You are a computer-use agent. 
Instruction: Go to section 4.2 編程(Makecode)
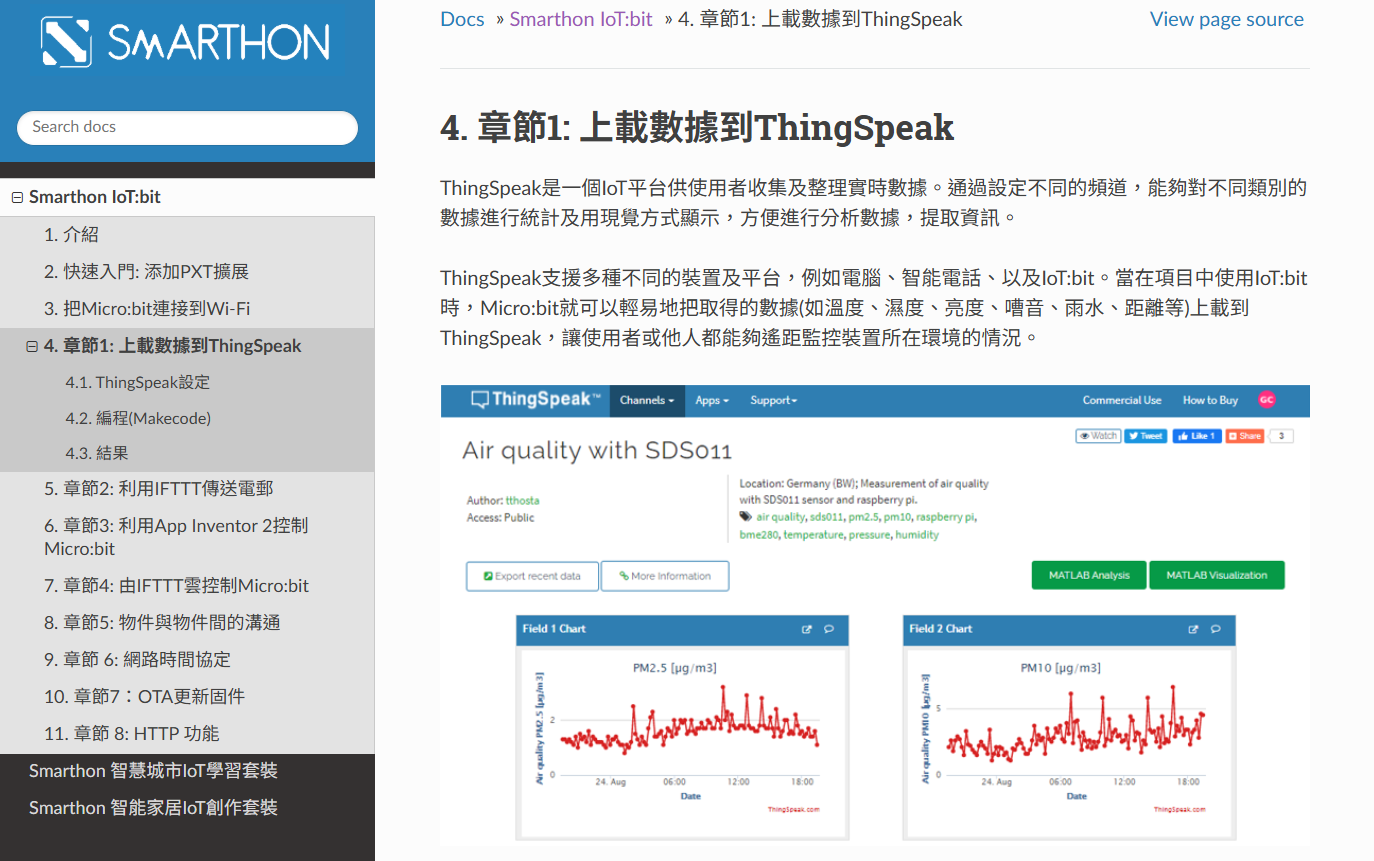point(139,418)
